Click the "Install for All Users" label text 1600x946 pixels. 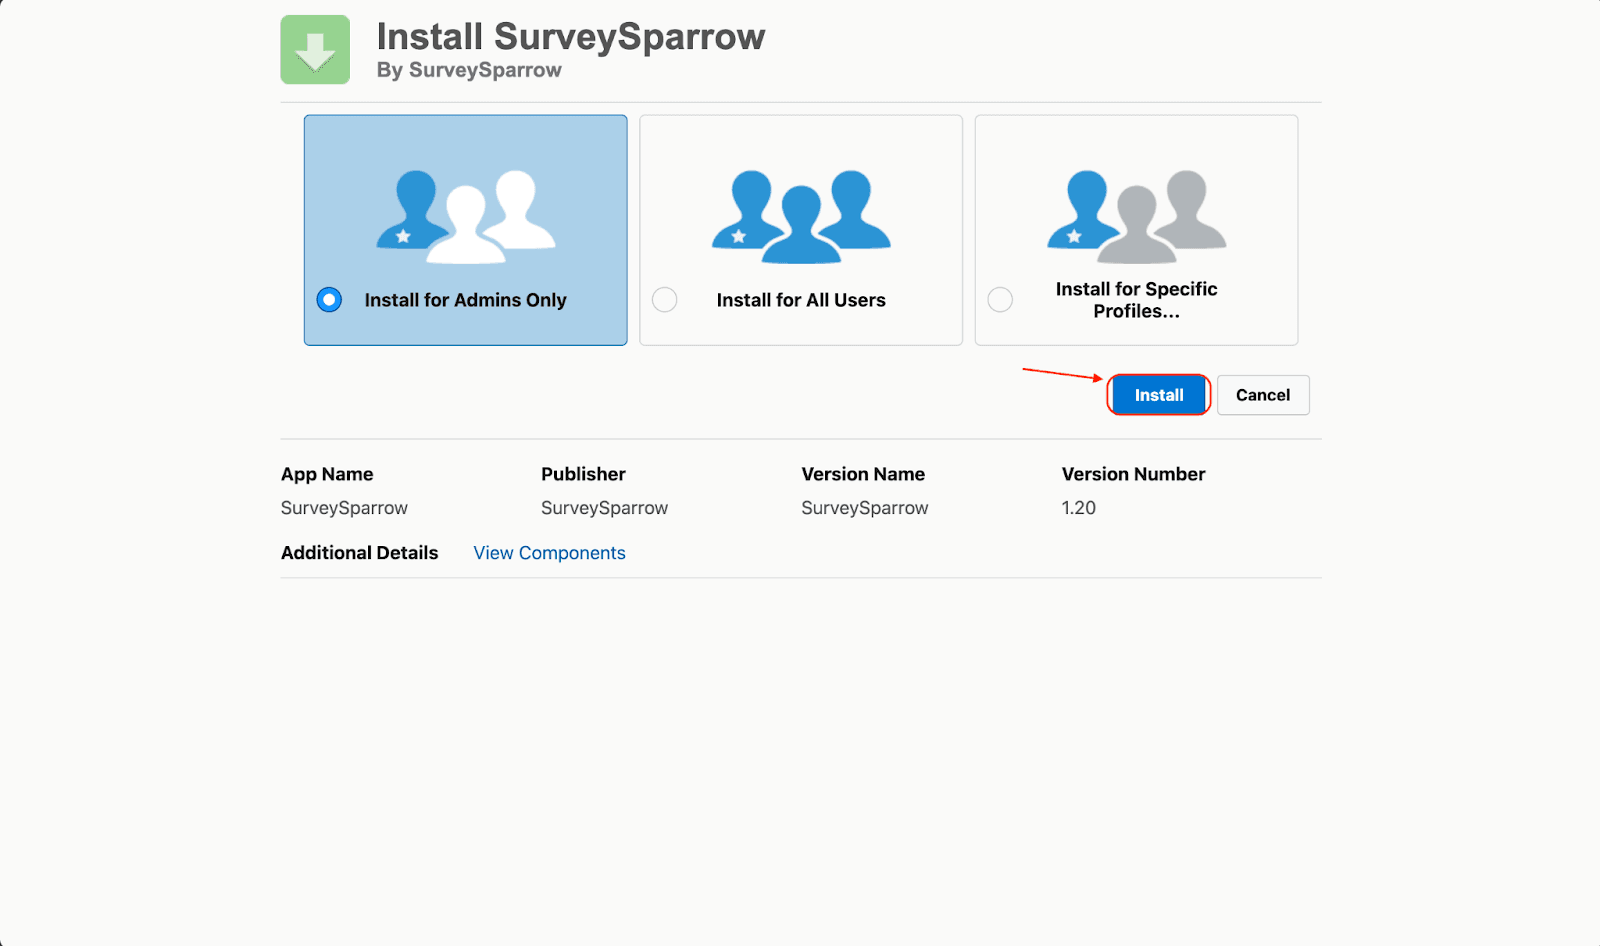801,300
